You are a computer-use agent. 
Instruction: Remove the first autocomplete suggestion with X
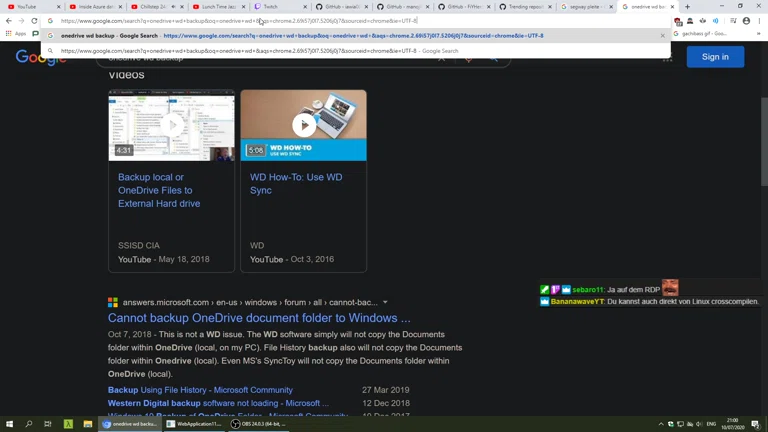tap(662, 36)
